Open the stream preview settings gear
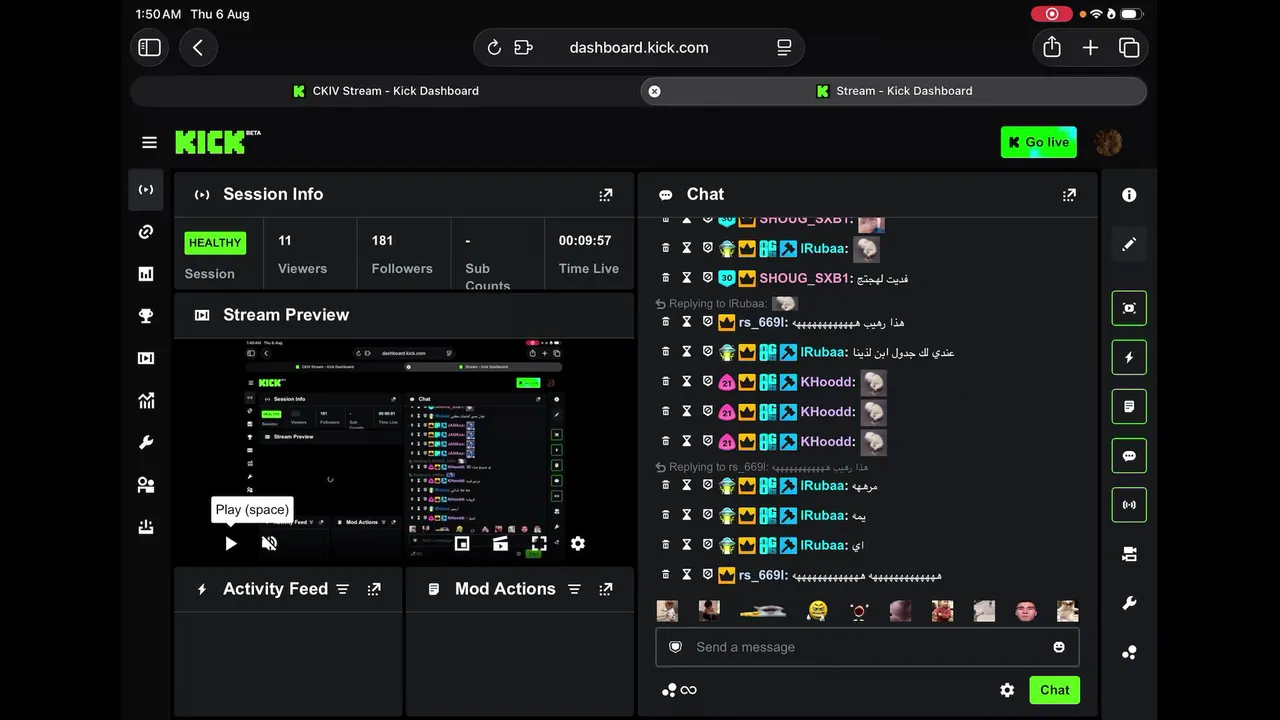This screenshot has width=1280, height=720. tap(578, 543)
